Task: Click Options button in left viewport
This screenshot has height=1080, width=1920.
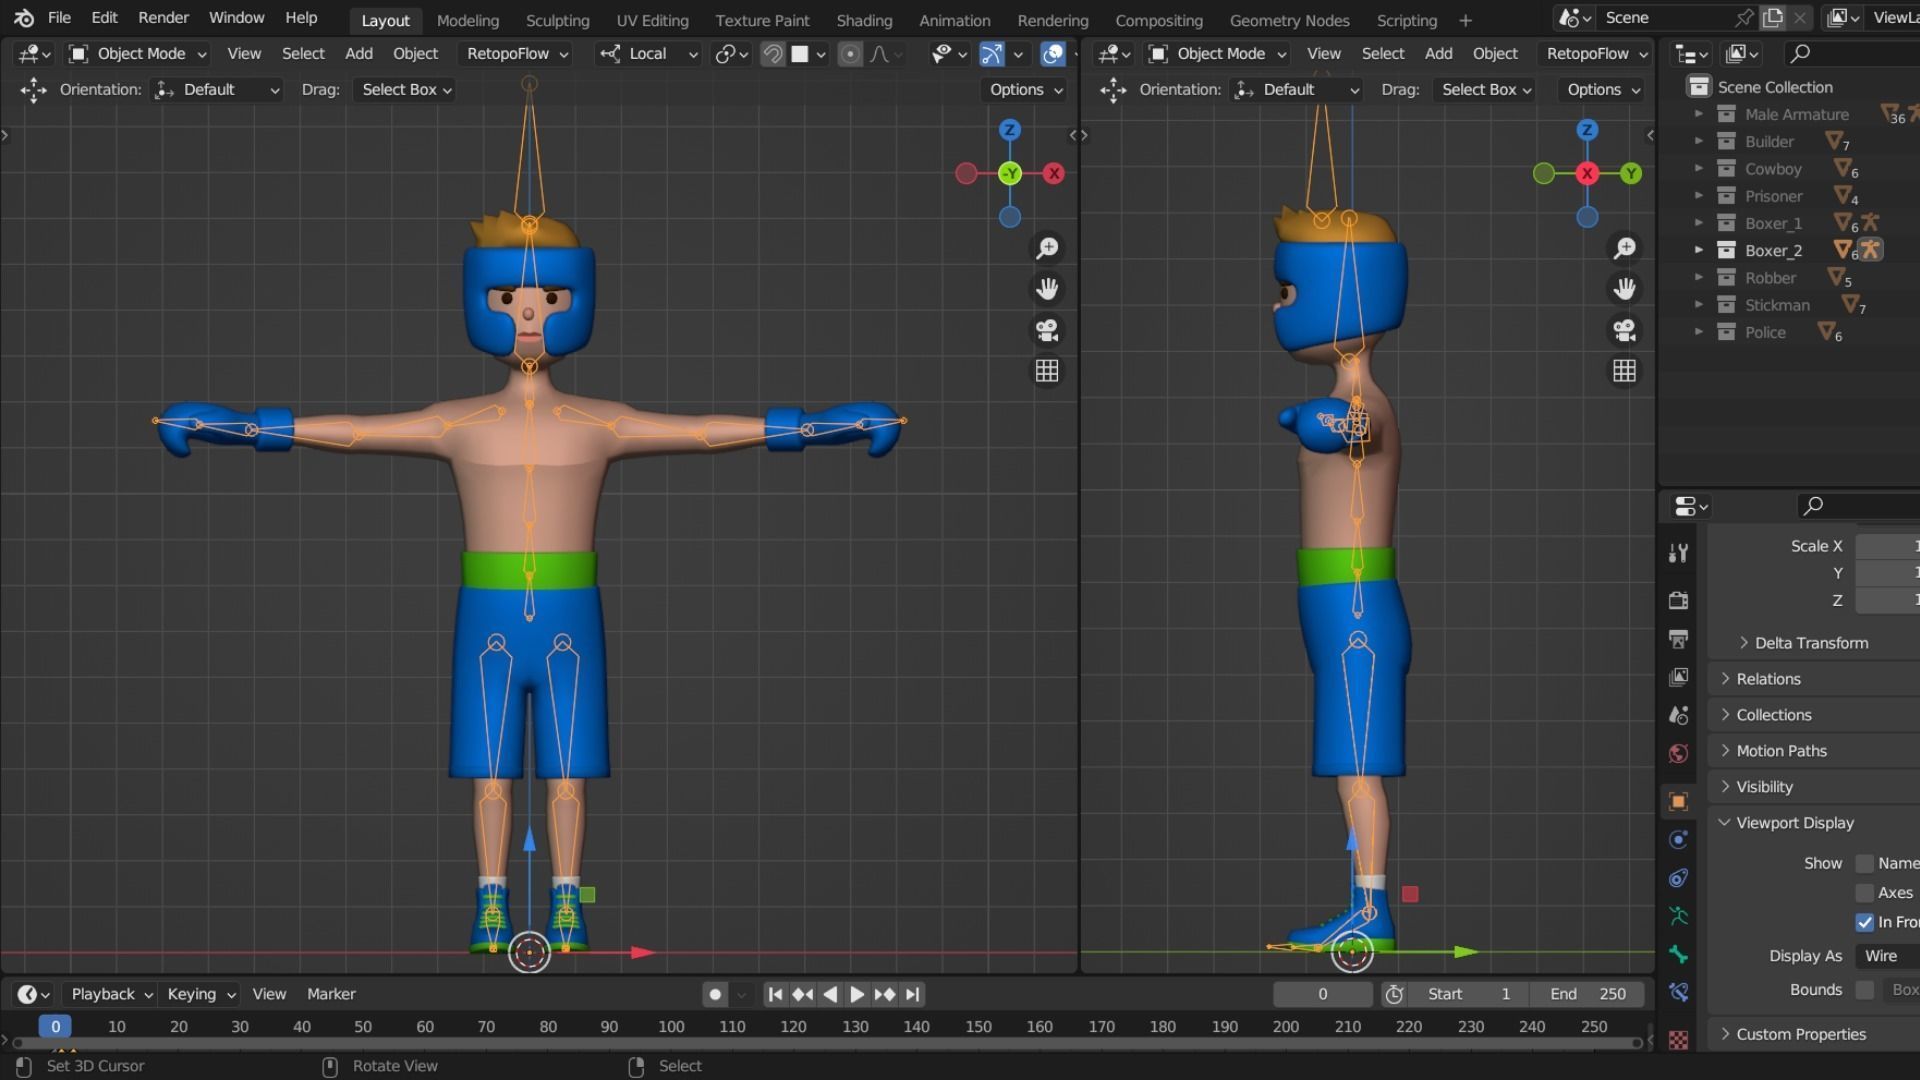Action: tap(1026, 90)
